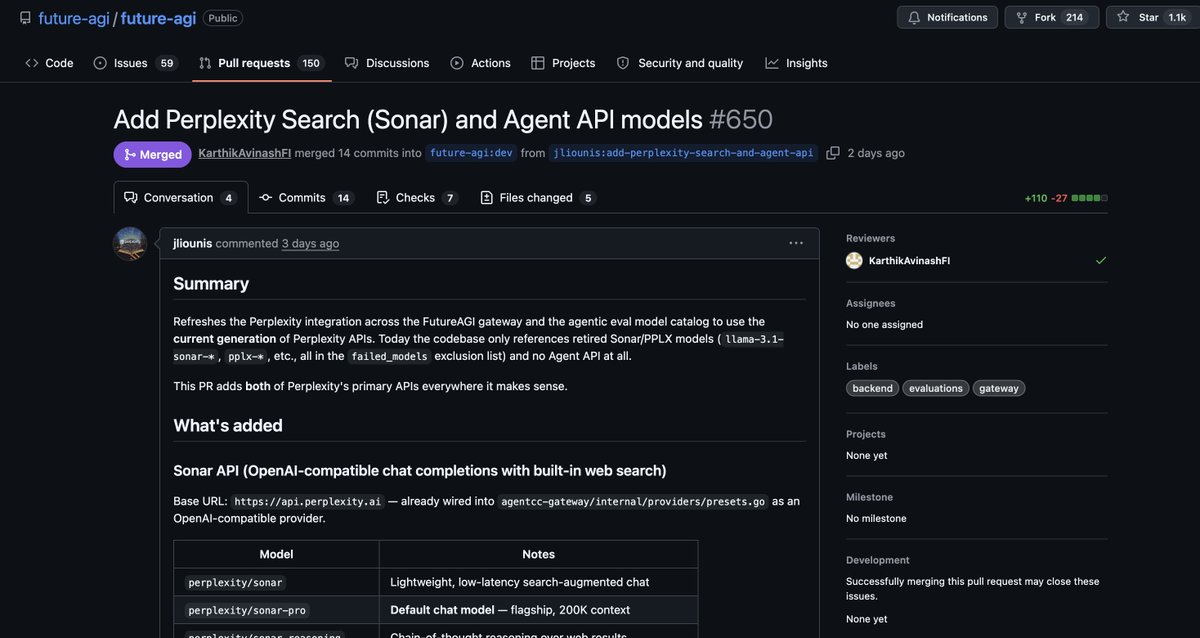The width and height of the screenshot is (1200, 638).
Task: Select the backend label
Action: (873, 388)
